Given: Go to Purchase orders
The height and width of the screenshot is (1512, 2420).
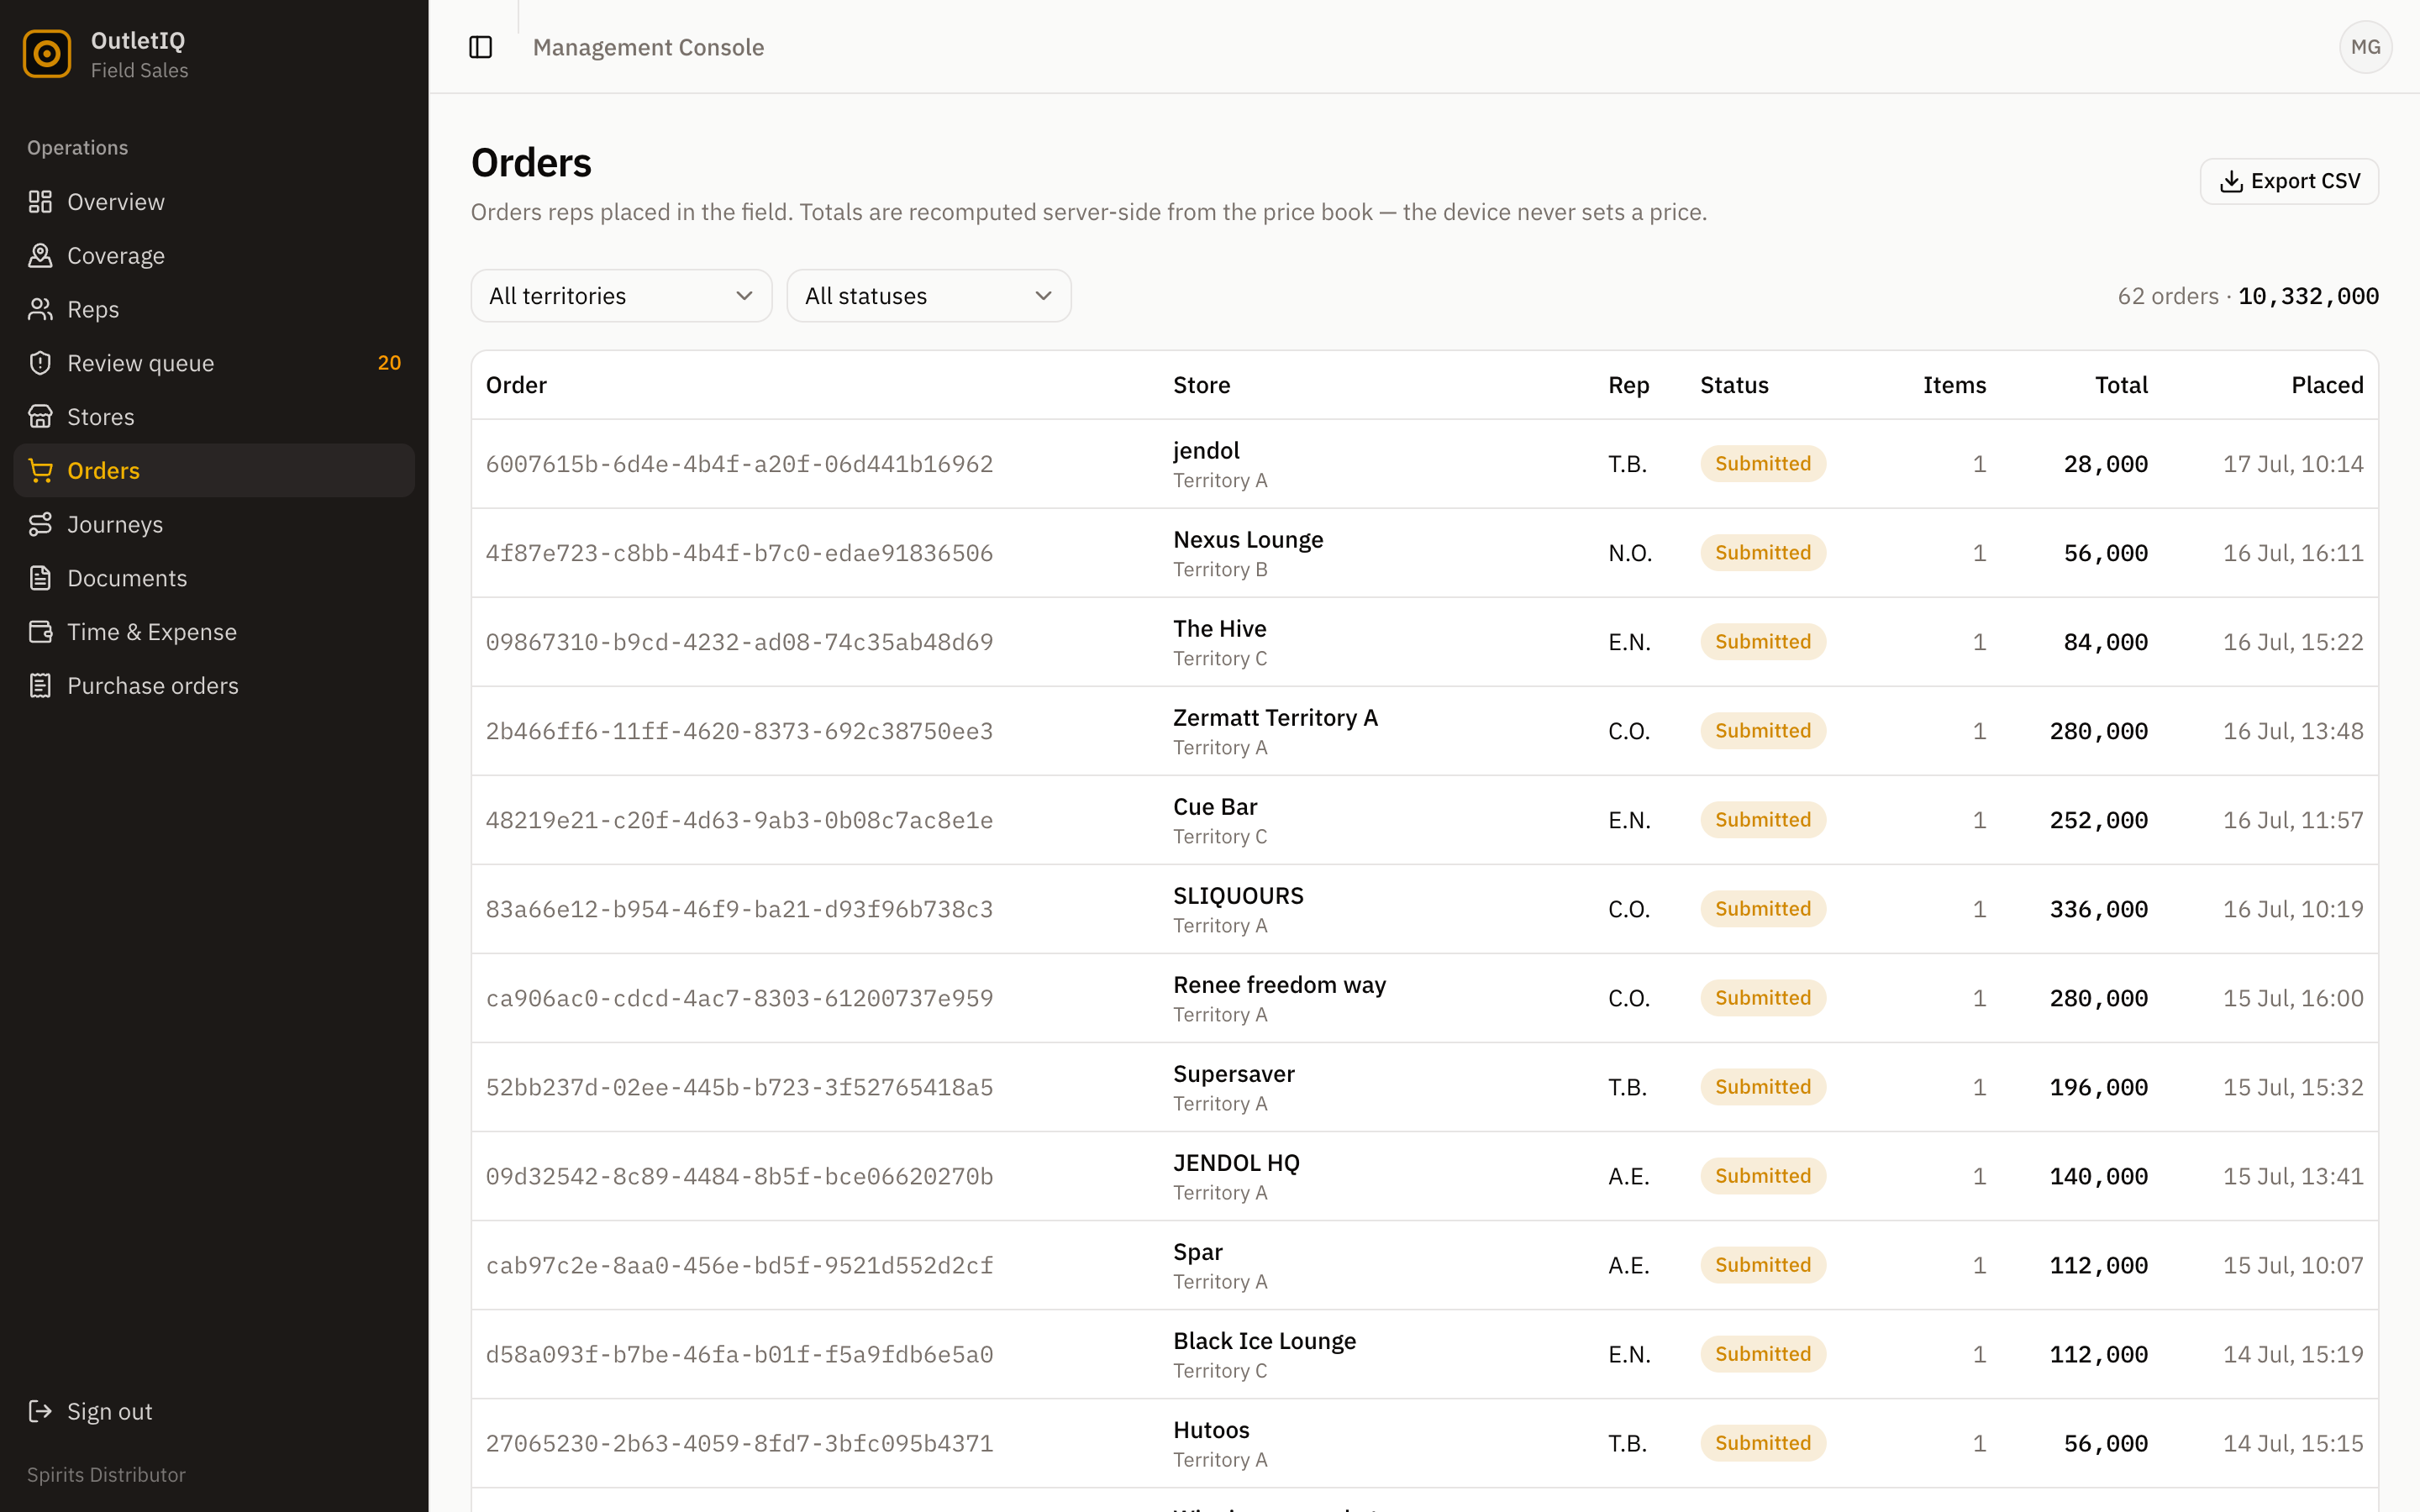Looking at the screenshot, I should [x=214, y=686].
